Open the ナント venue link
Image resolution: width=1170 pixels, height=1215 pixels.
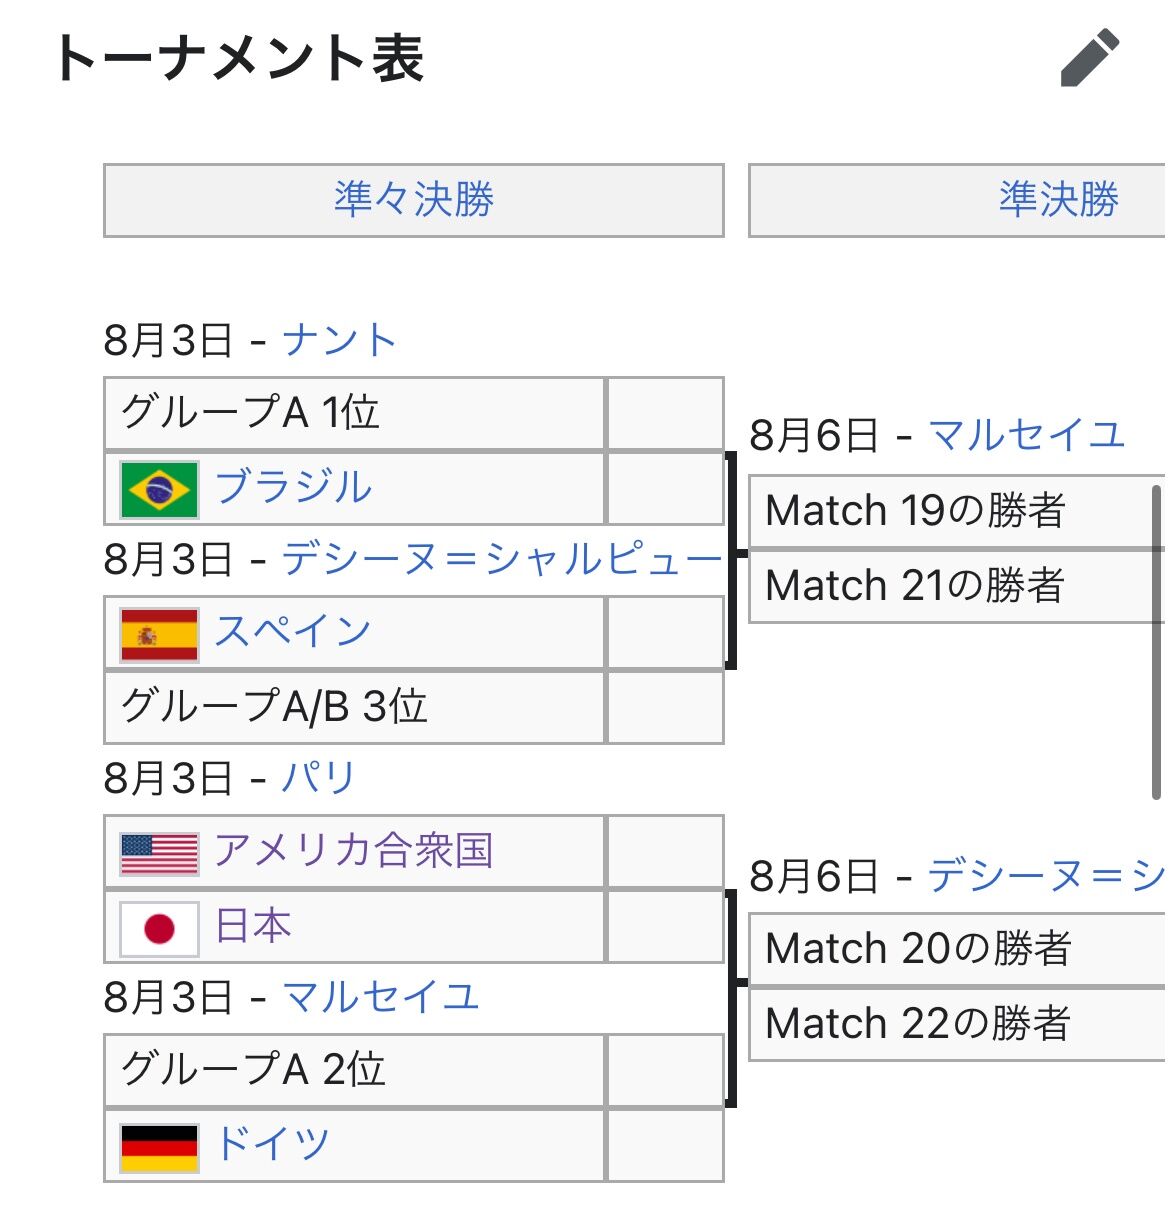(339, 341)
